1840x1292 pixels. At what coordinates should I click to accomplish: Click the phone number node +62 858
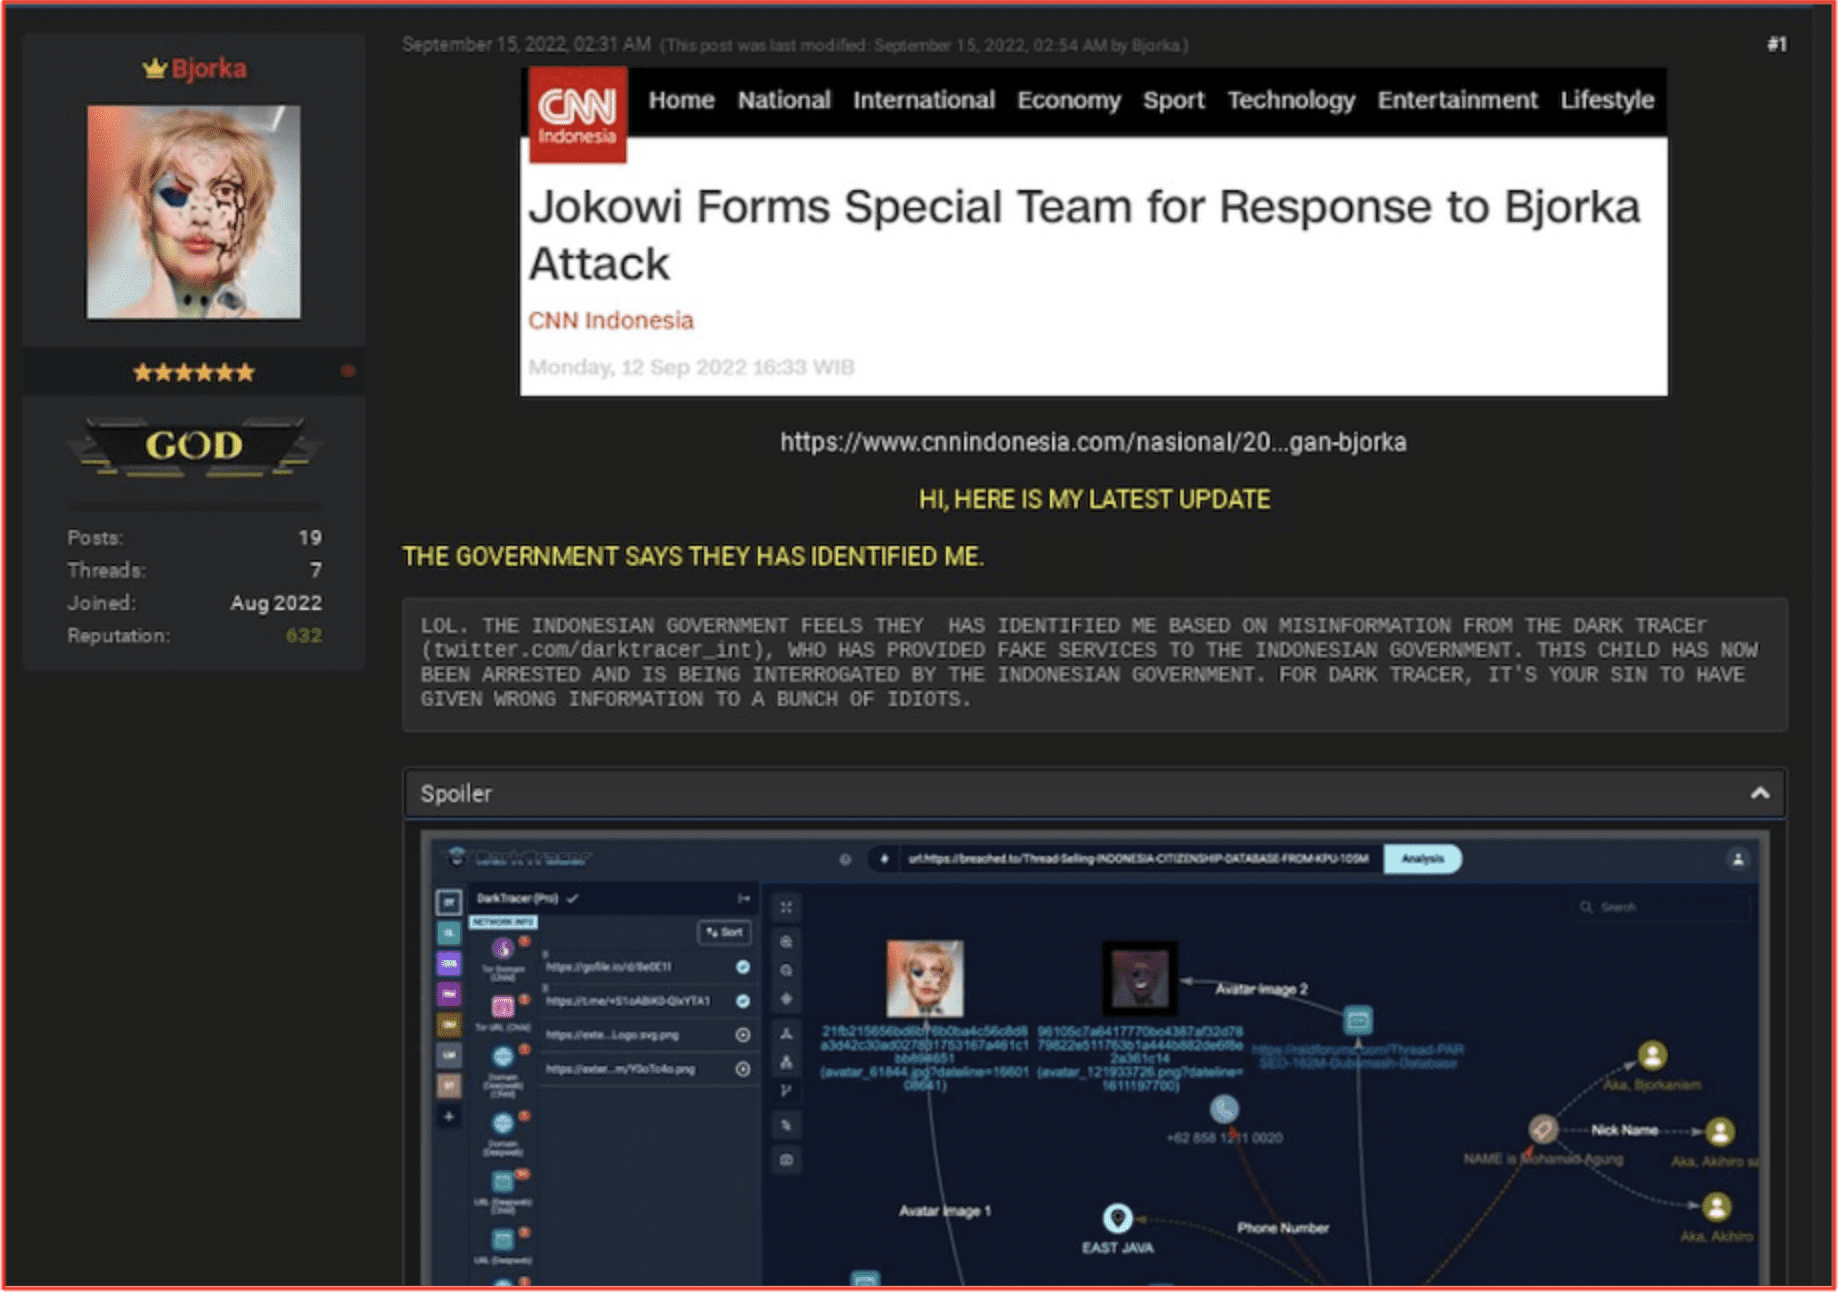click(1224, 1108)
